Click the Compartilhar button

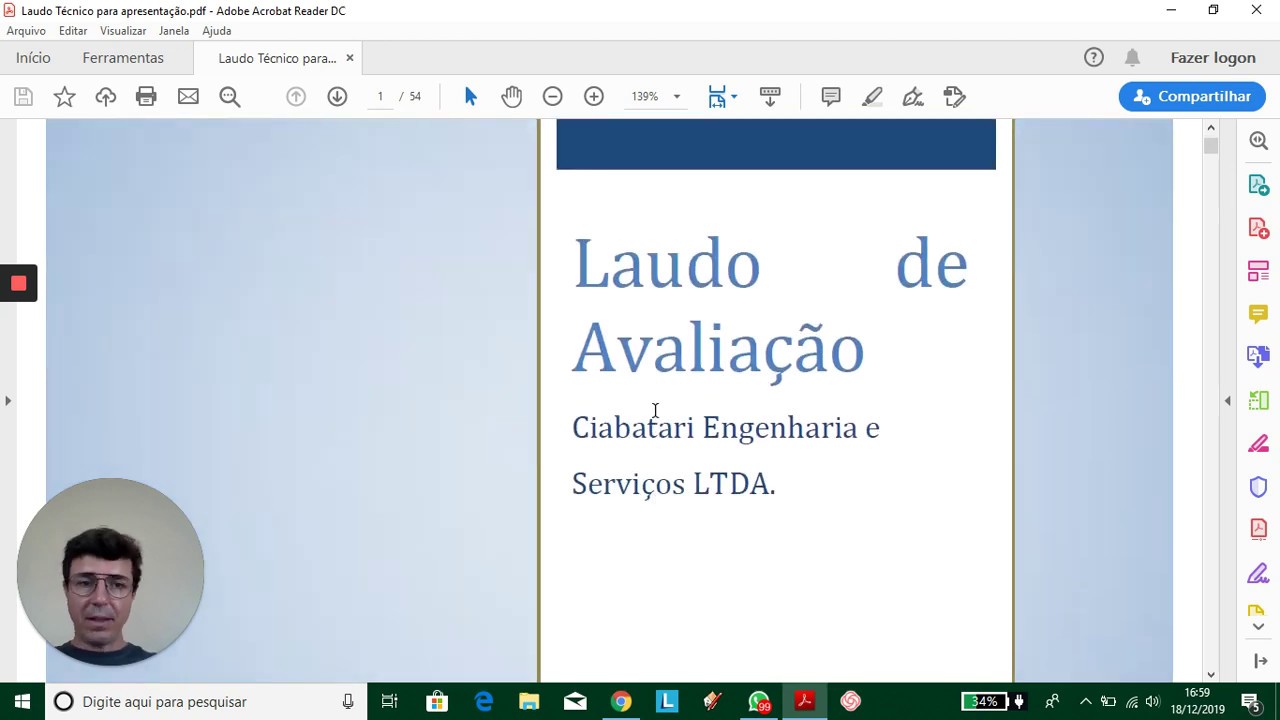click(1192, 97)
